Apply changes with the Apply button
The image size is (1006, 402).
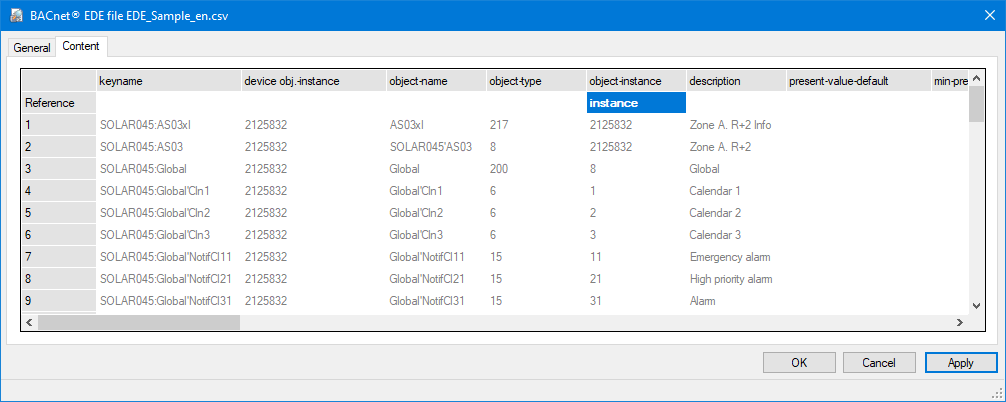(x=960, y=363)
